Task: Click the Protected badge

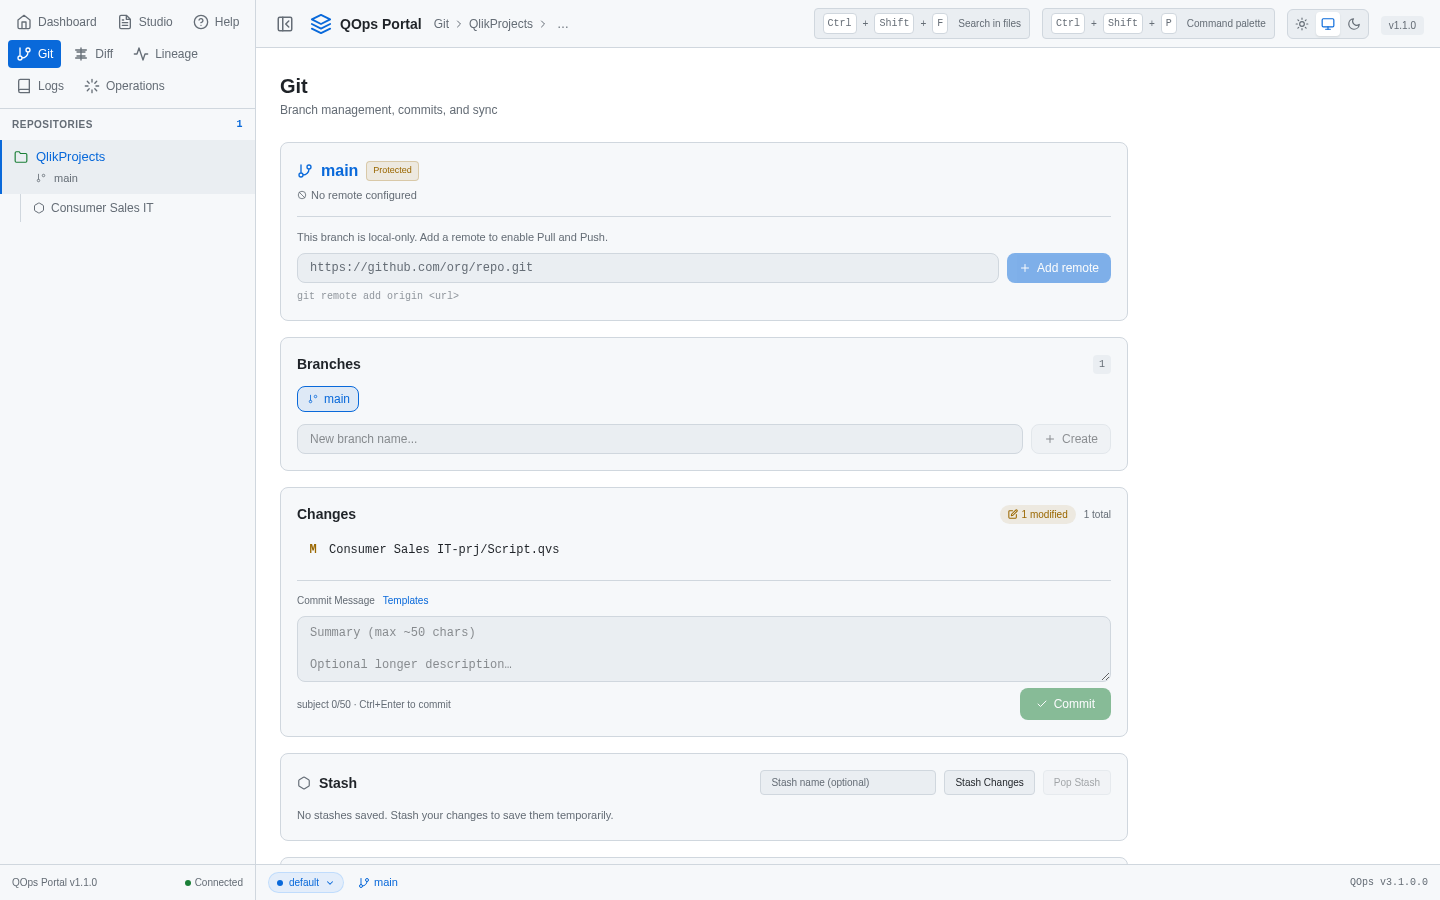Action: tap(392, 171)
